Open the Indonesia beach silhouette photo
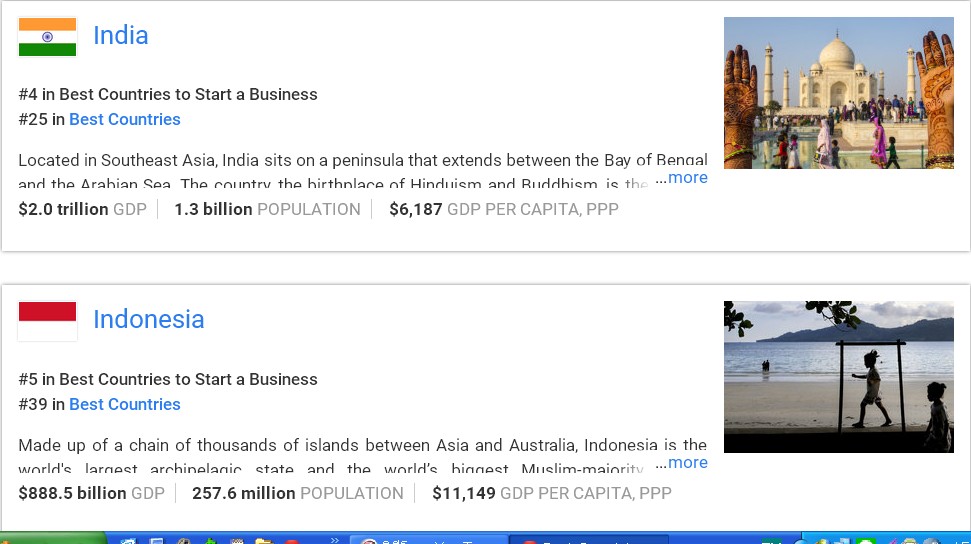 pos(838,377)
